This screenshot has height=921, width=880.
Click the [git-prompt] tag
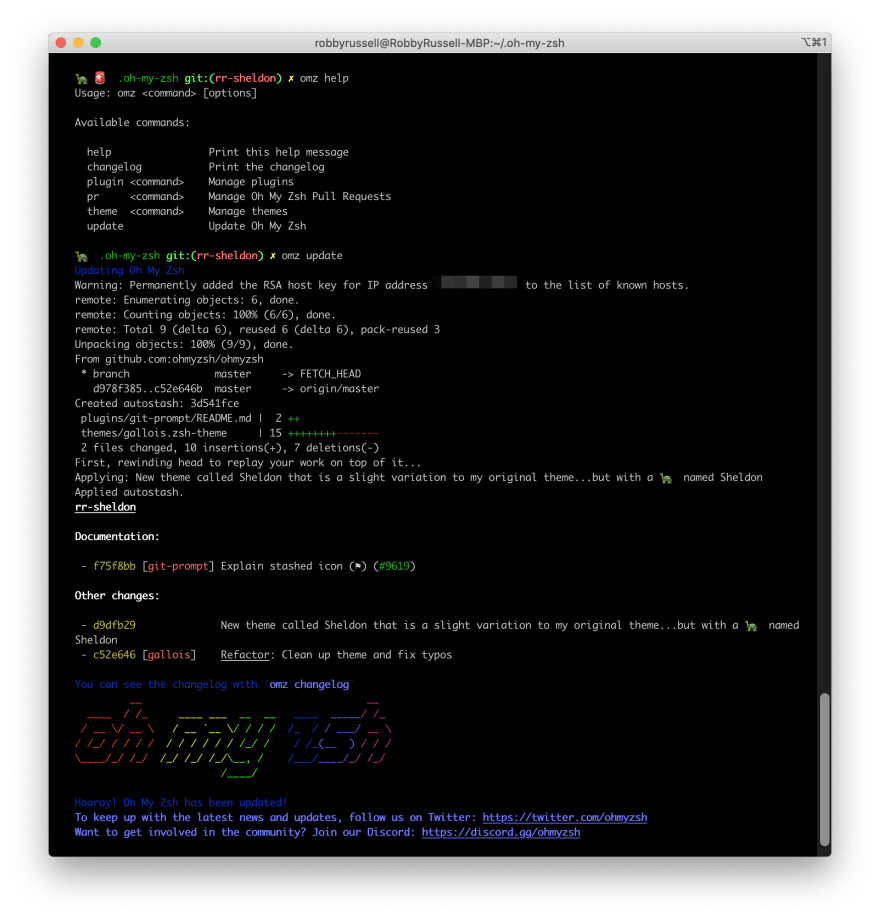(178, 566)
